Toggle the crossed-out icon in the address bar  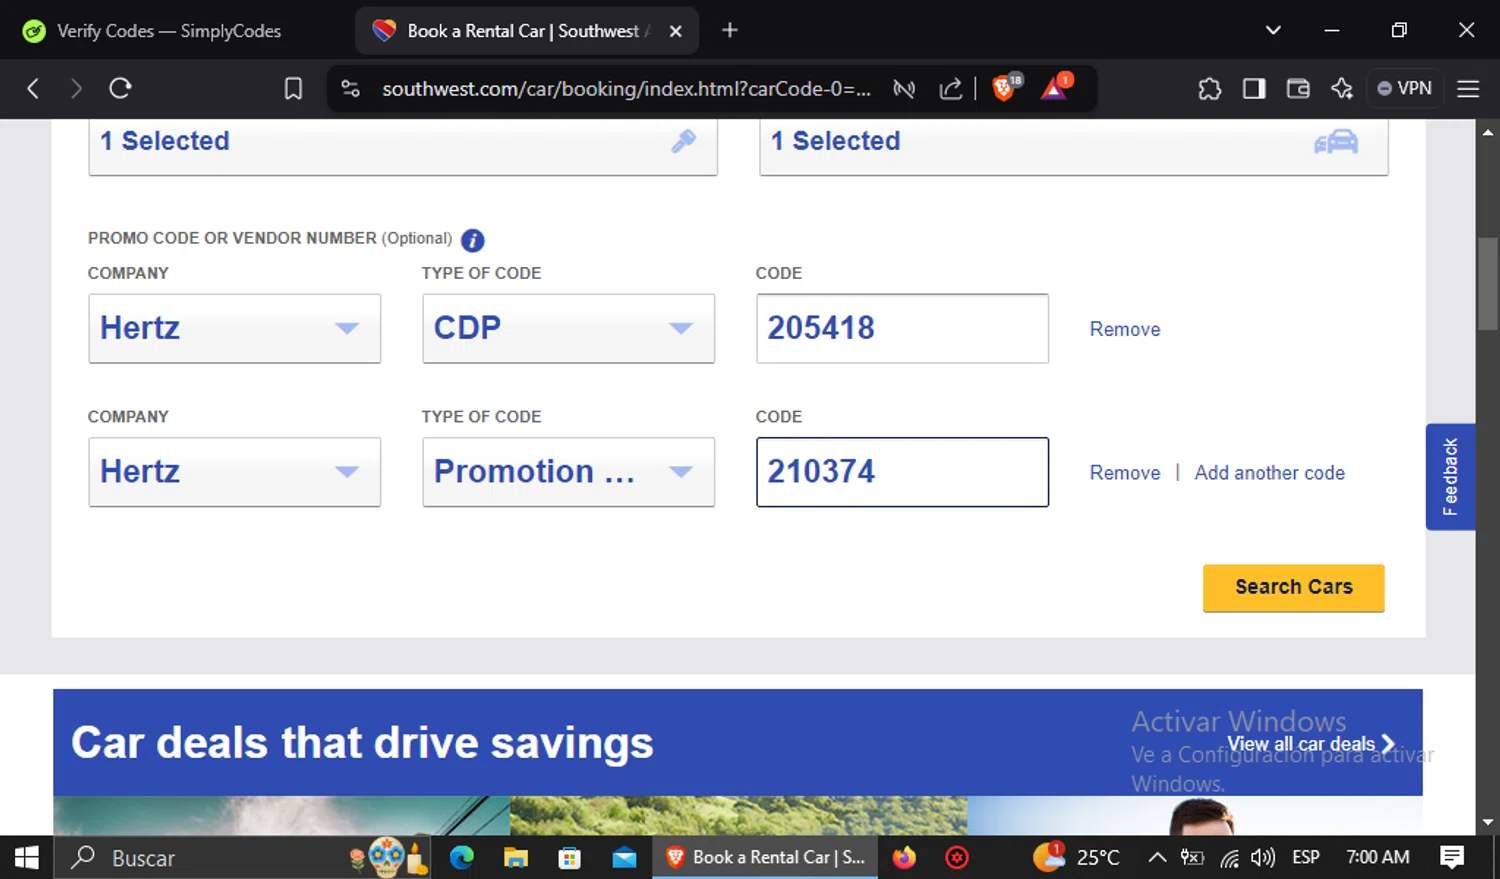click(904, 88)
